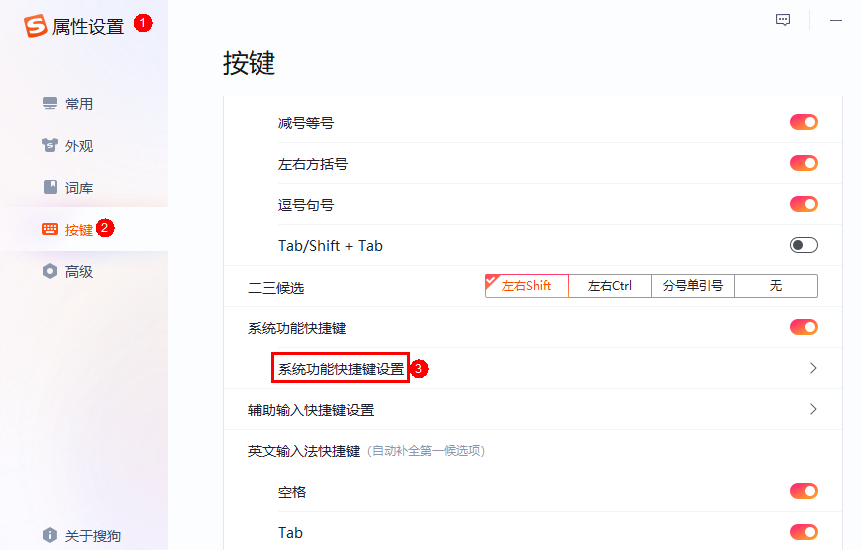Click the info icon beside 关于搜狗
This screenshot has width=862, height=550.
[50, 535]
